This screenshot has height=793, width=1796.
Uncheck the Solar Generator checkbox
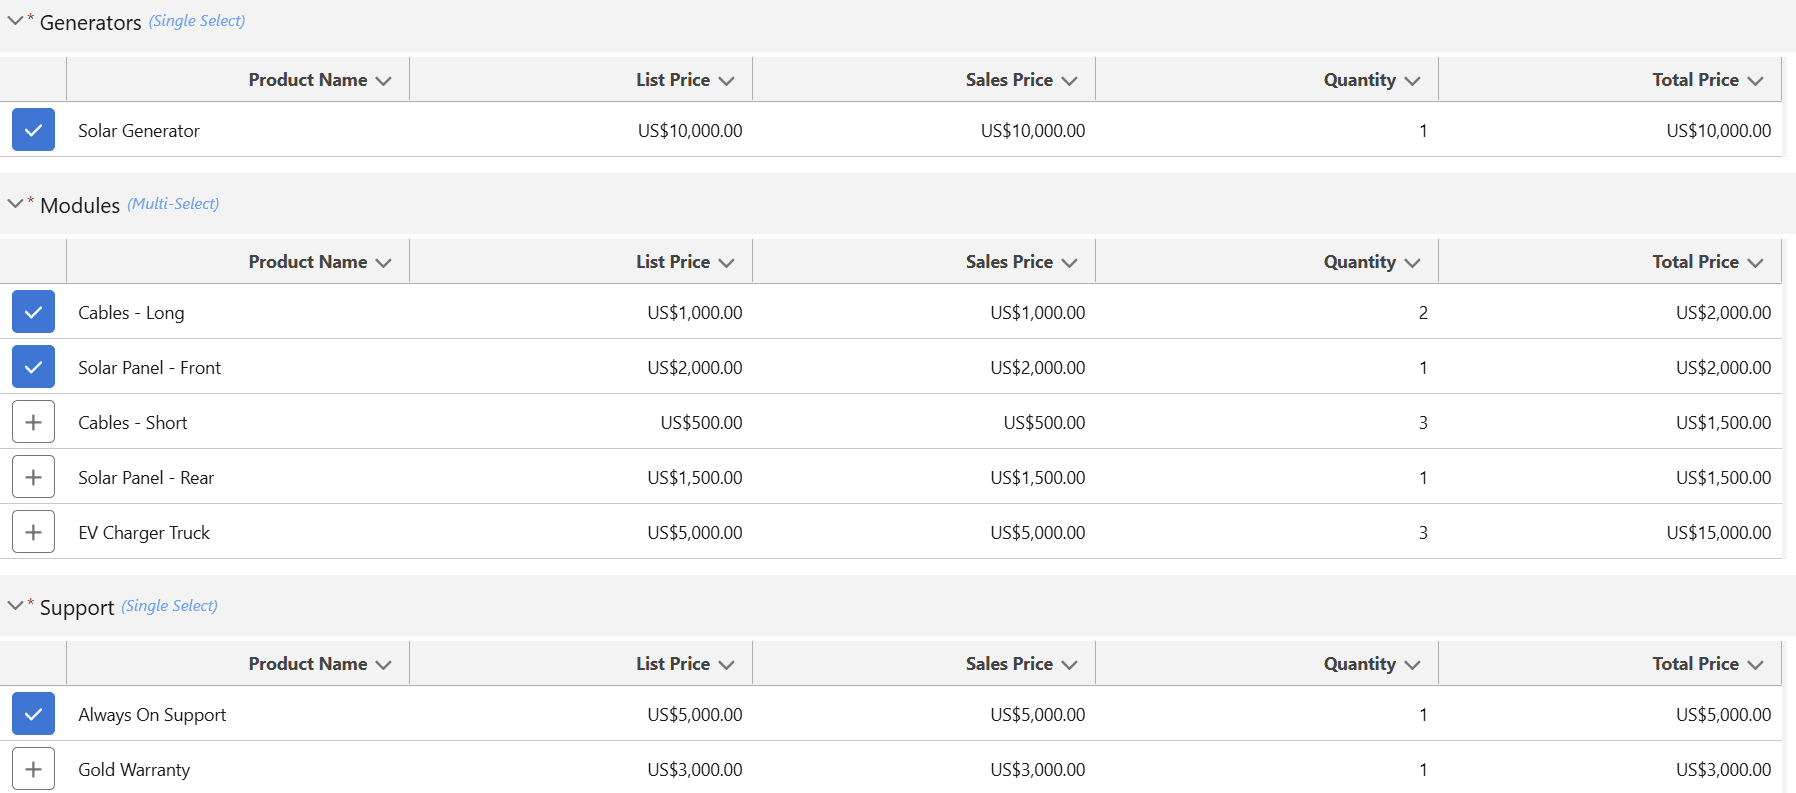tap(33, 130)
